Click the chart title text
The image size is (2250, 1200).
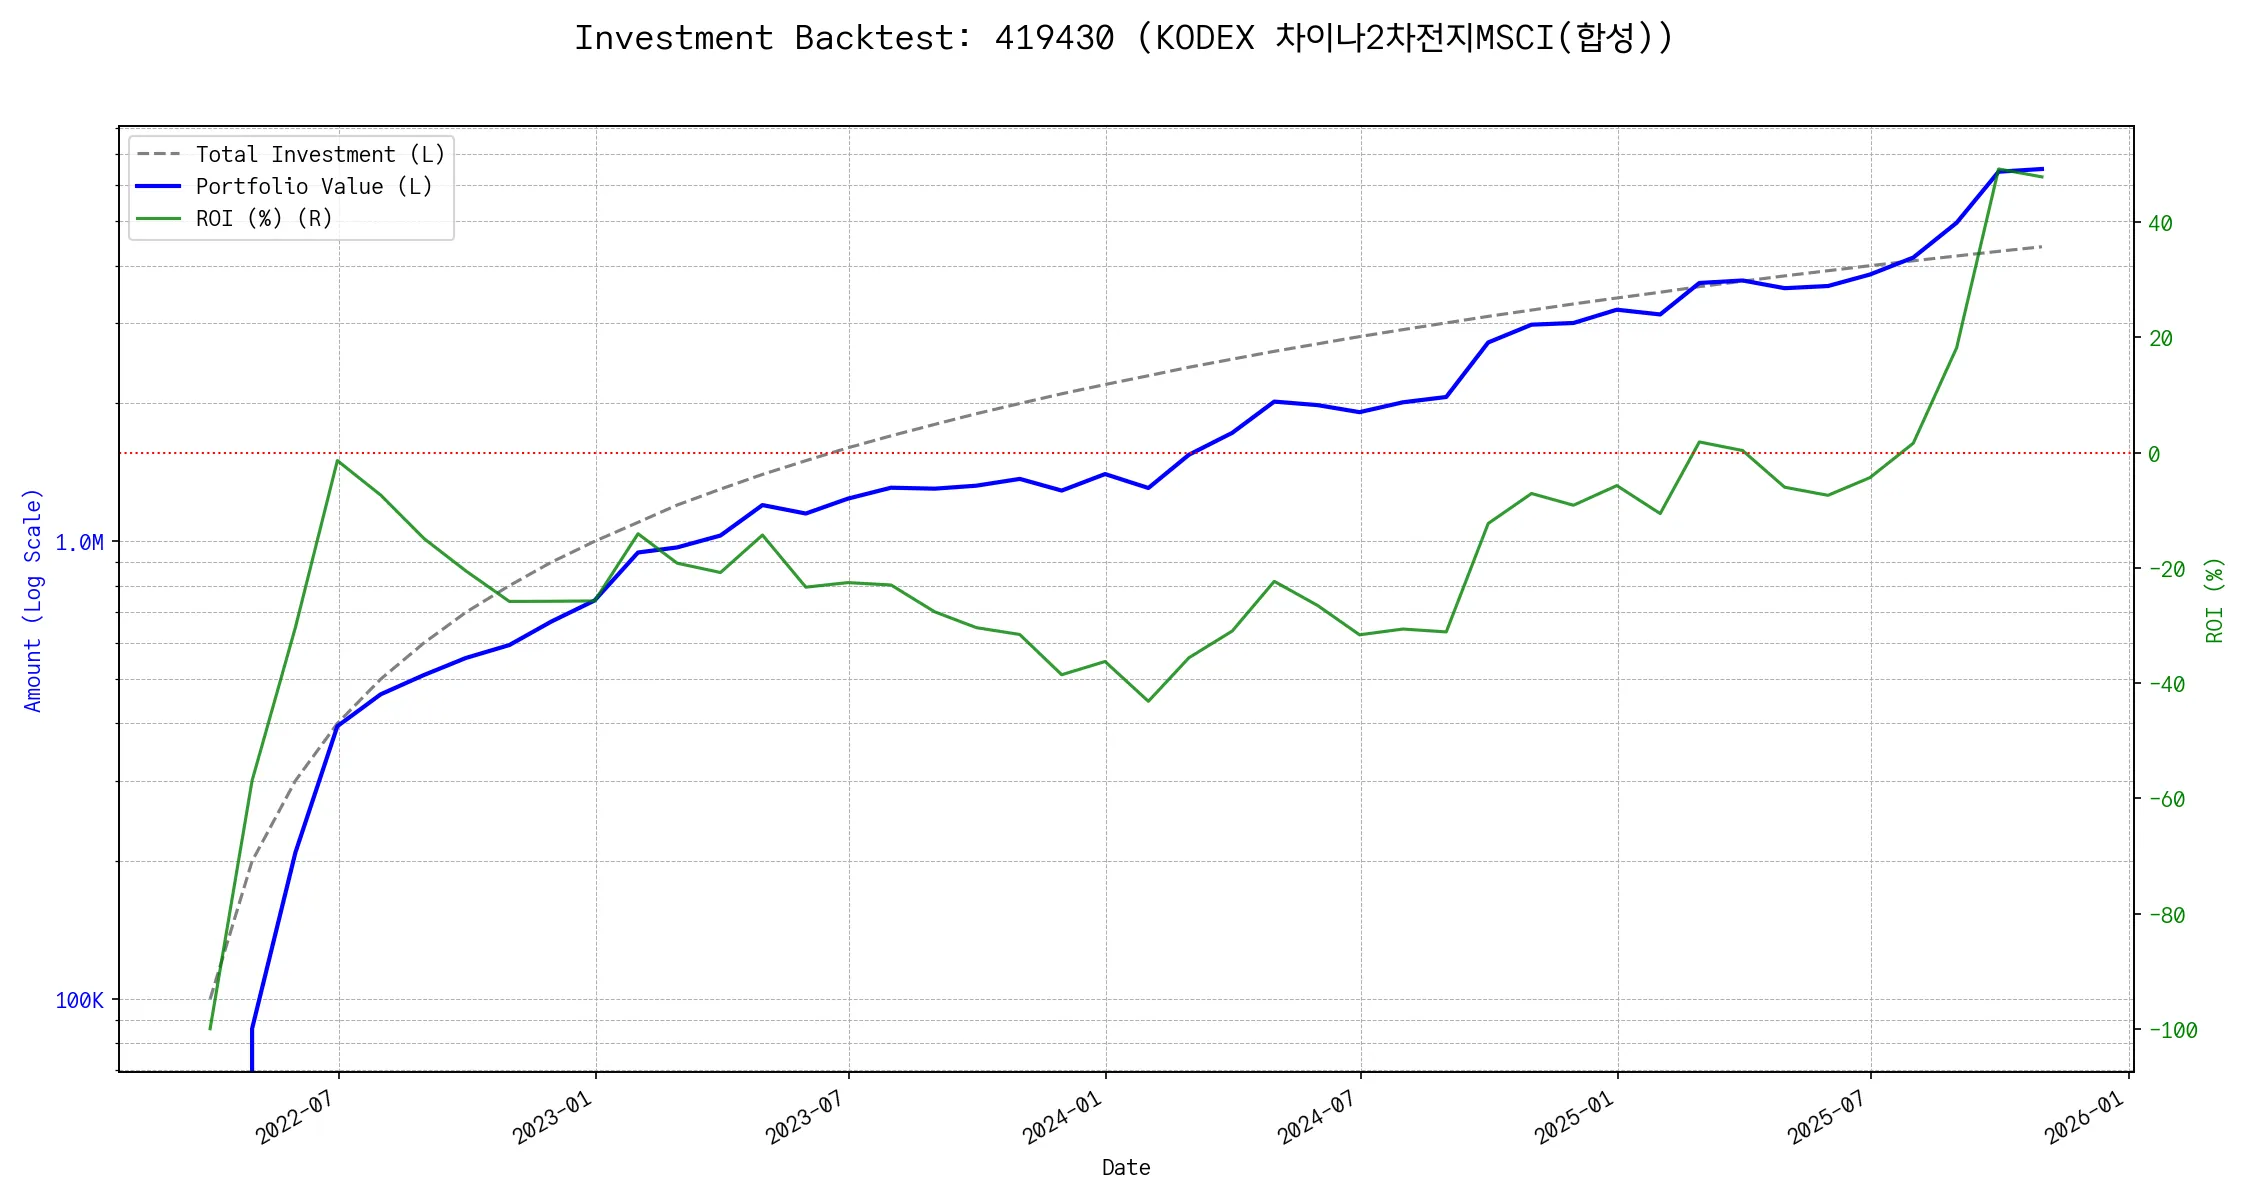1124,38
